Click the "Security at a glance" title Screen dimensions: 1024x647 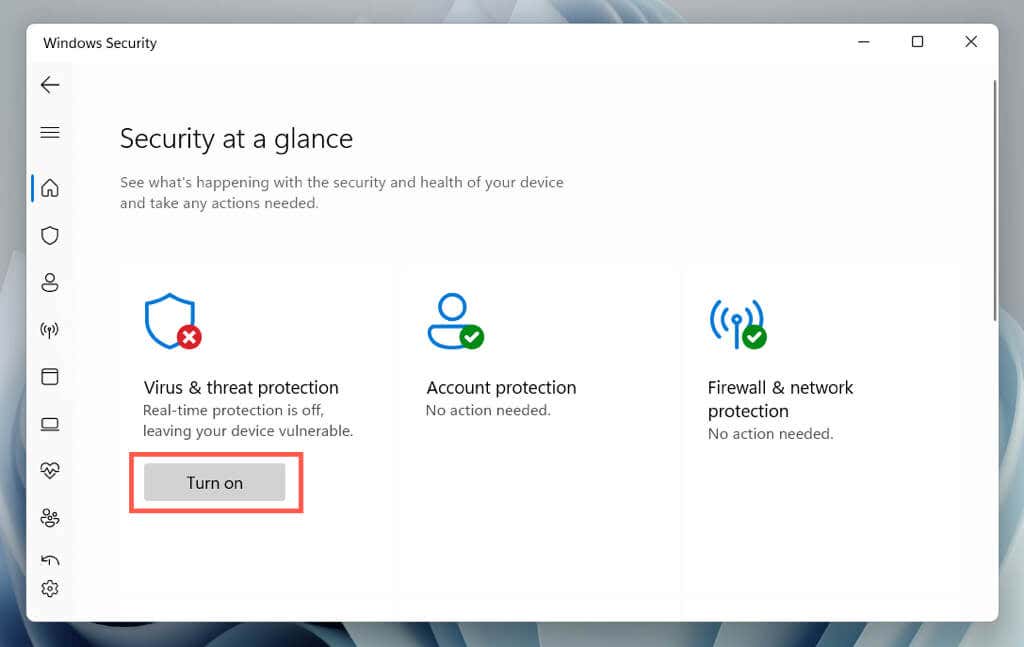click(236, 138)
